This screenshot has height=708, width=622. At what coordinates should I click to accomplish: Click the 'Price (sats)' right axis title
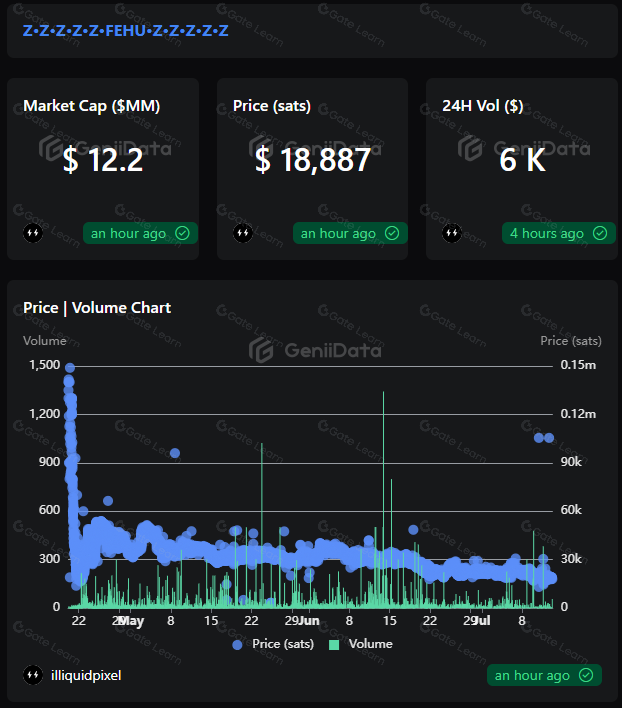571,340
